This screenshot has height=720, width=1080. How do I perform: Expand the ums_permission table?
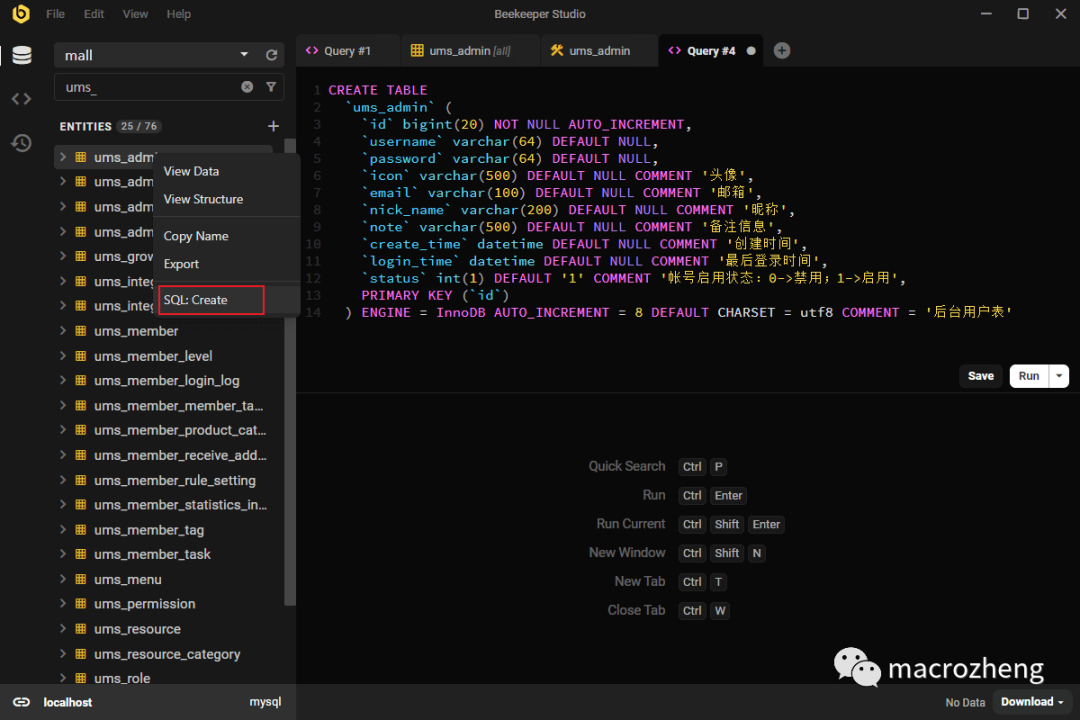tap(63, 604)
